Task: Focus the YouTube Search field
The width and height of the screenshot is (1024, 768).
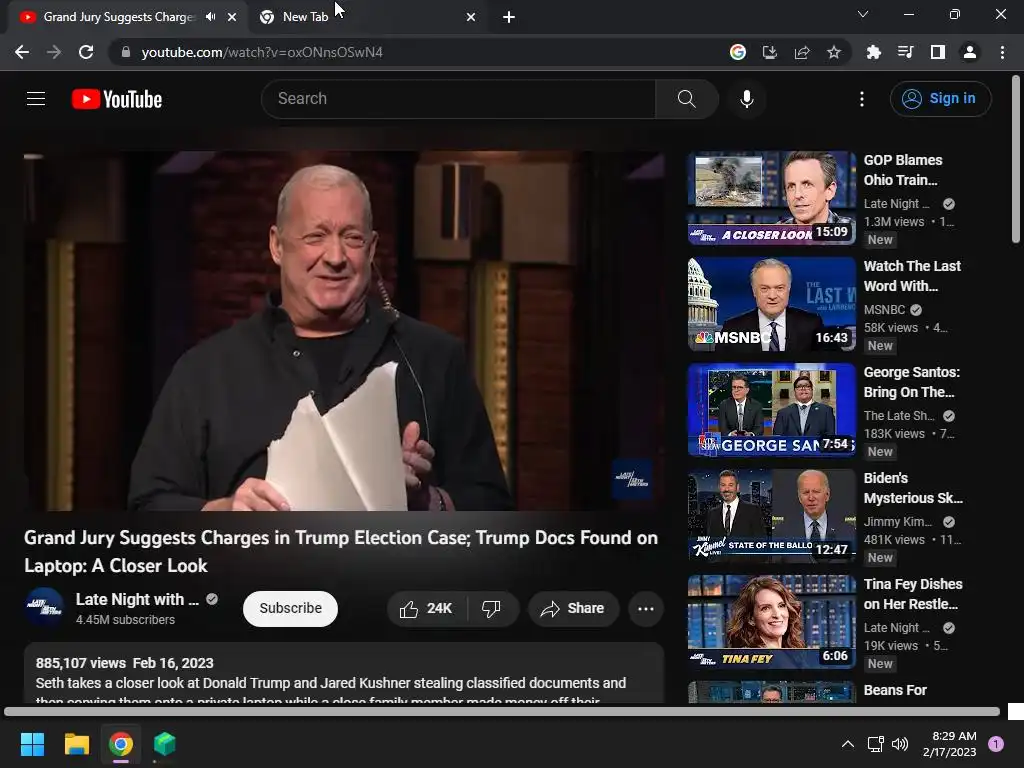Action: coord(459,99)
